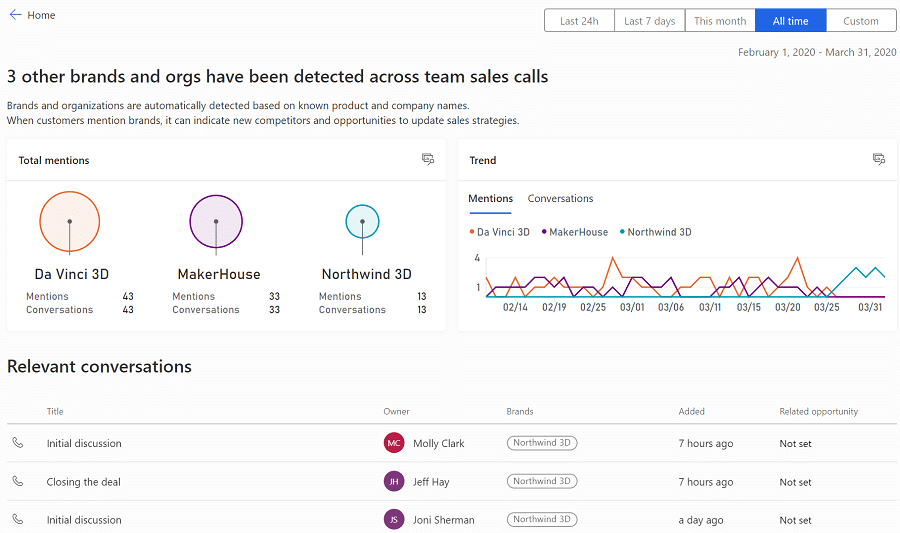Open feedback icon in Trend card

pyautogui.click(x=879, y=159)
